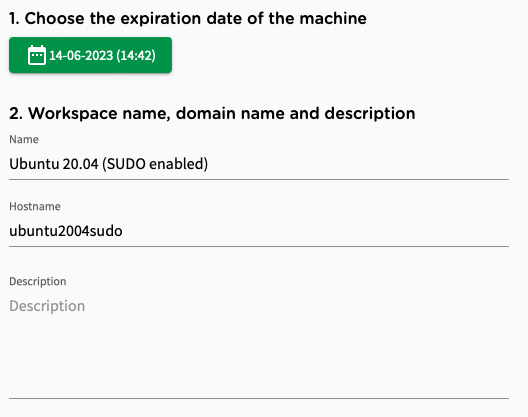Image resolution: width=528 pixels, height=417 pixels.
Task: Click the text Ubuntu 20.04 in the Name field
Action: click(54, 164)
